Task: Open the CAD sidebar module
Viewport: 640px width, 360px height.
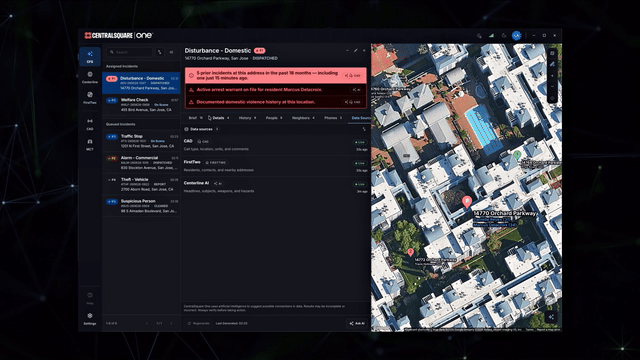Action: pos(90,124)
